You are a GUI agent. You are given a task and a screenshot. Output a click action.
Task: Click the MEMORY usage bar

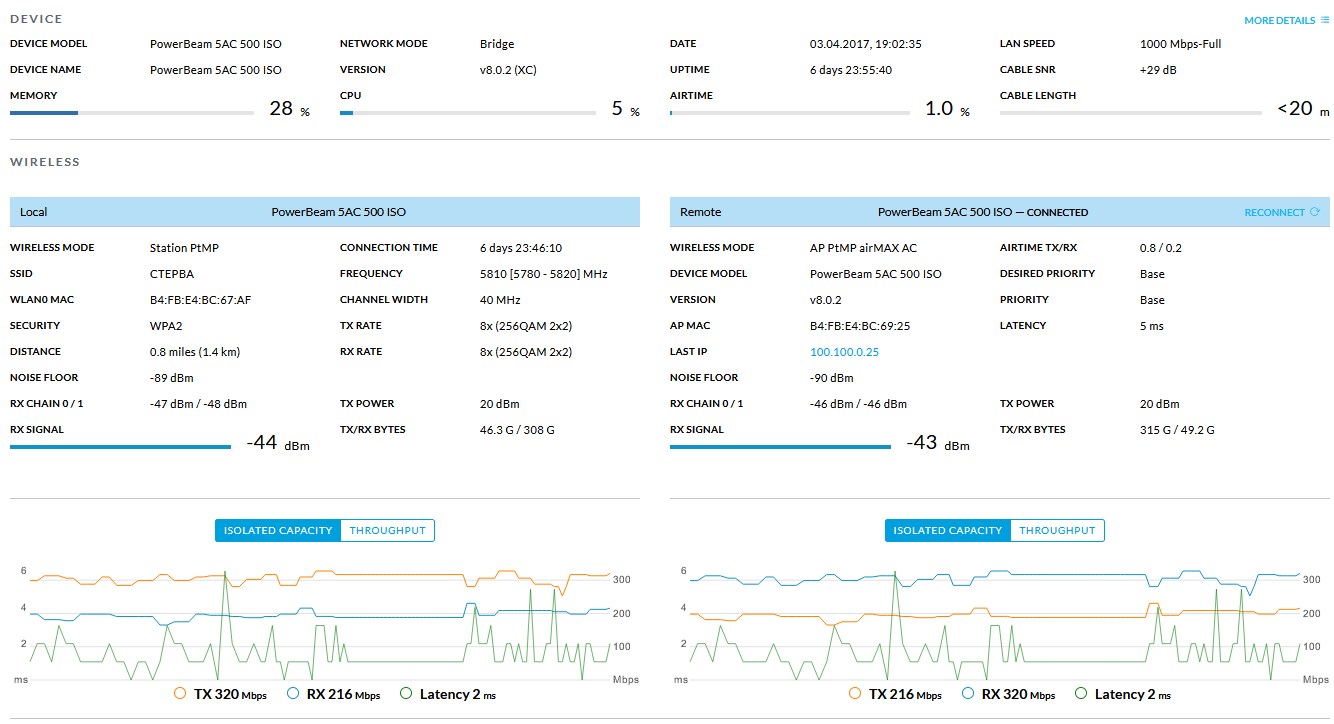132,113
